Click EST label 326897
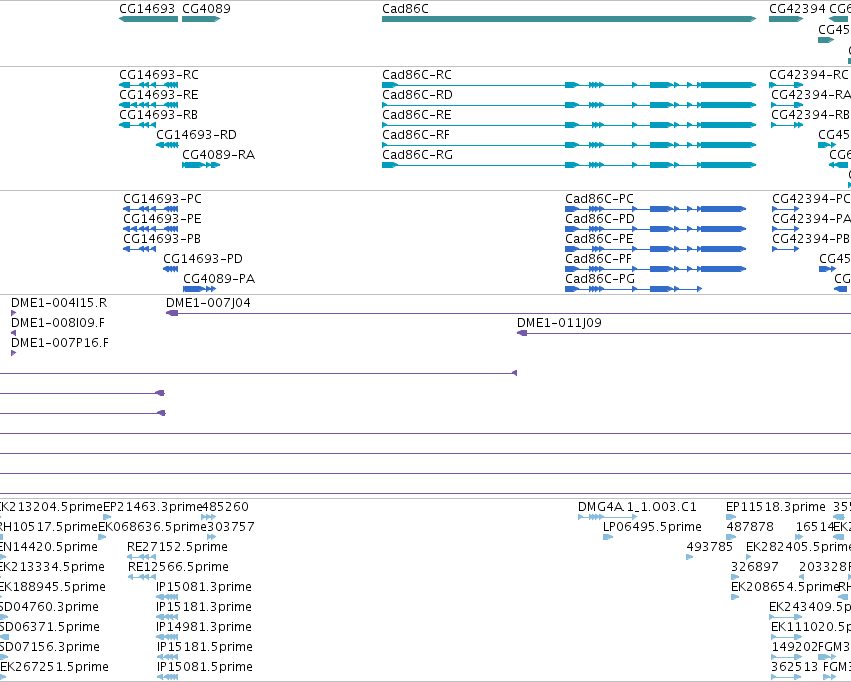This screenshot has width=851, height=682. click(x=755, y=568)
